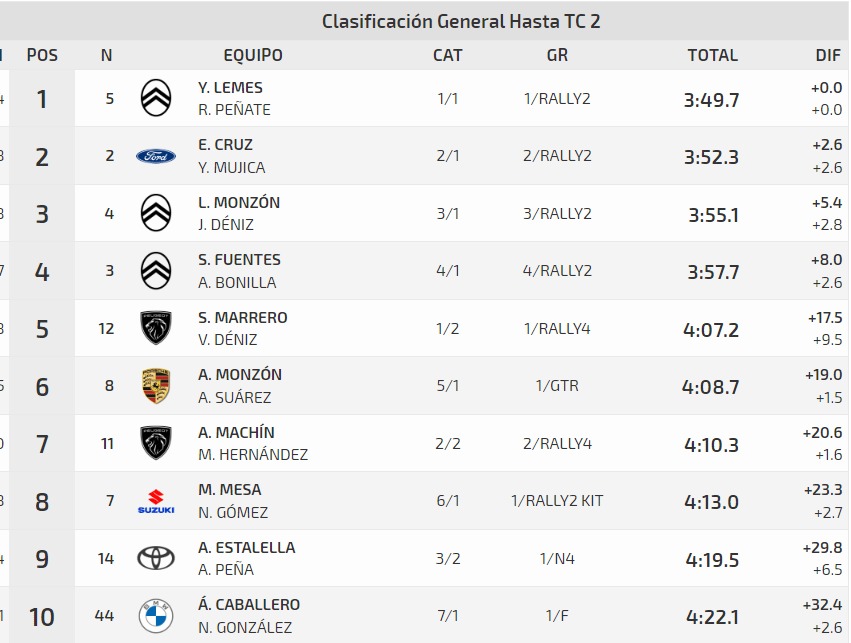
Task: Open driver Y. LEMES entry
Action: (230, 88)
